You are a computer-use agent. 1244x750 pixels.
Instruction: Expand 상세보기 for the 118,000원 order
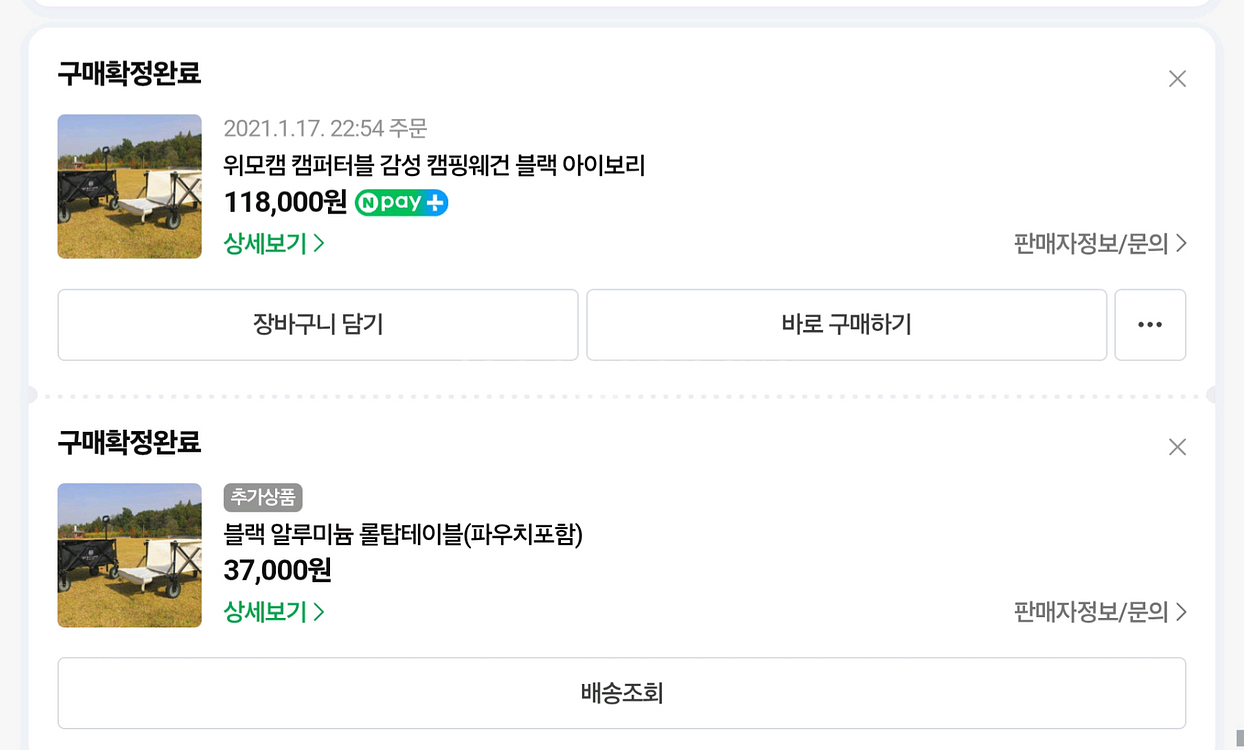click(x=274, y=243)
